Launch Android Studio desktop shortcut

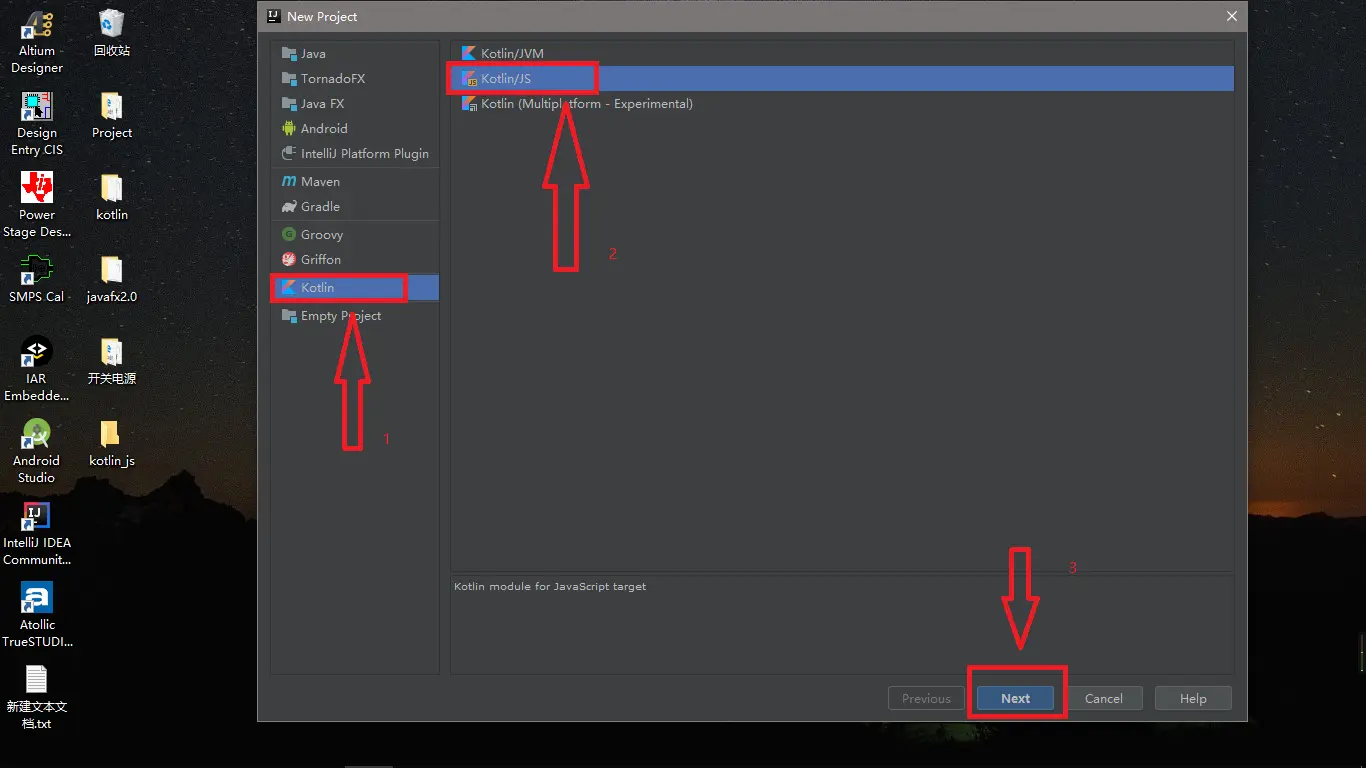(x=37, y=452)
